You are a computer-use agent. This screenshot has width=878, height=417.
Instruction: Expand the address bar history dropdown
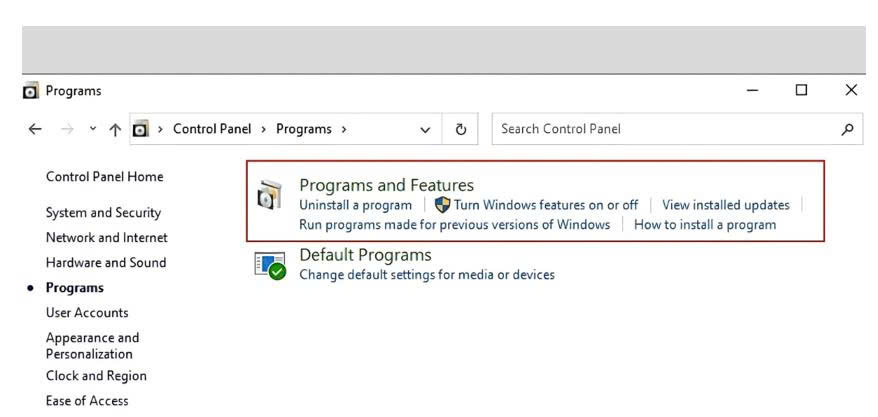click(x=425, y=130)
